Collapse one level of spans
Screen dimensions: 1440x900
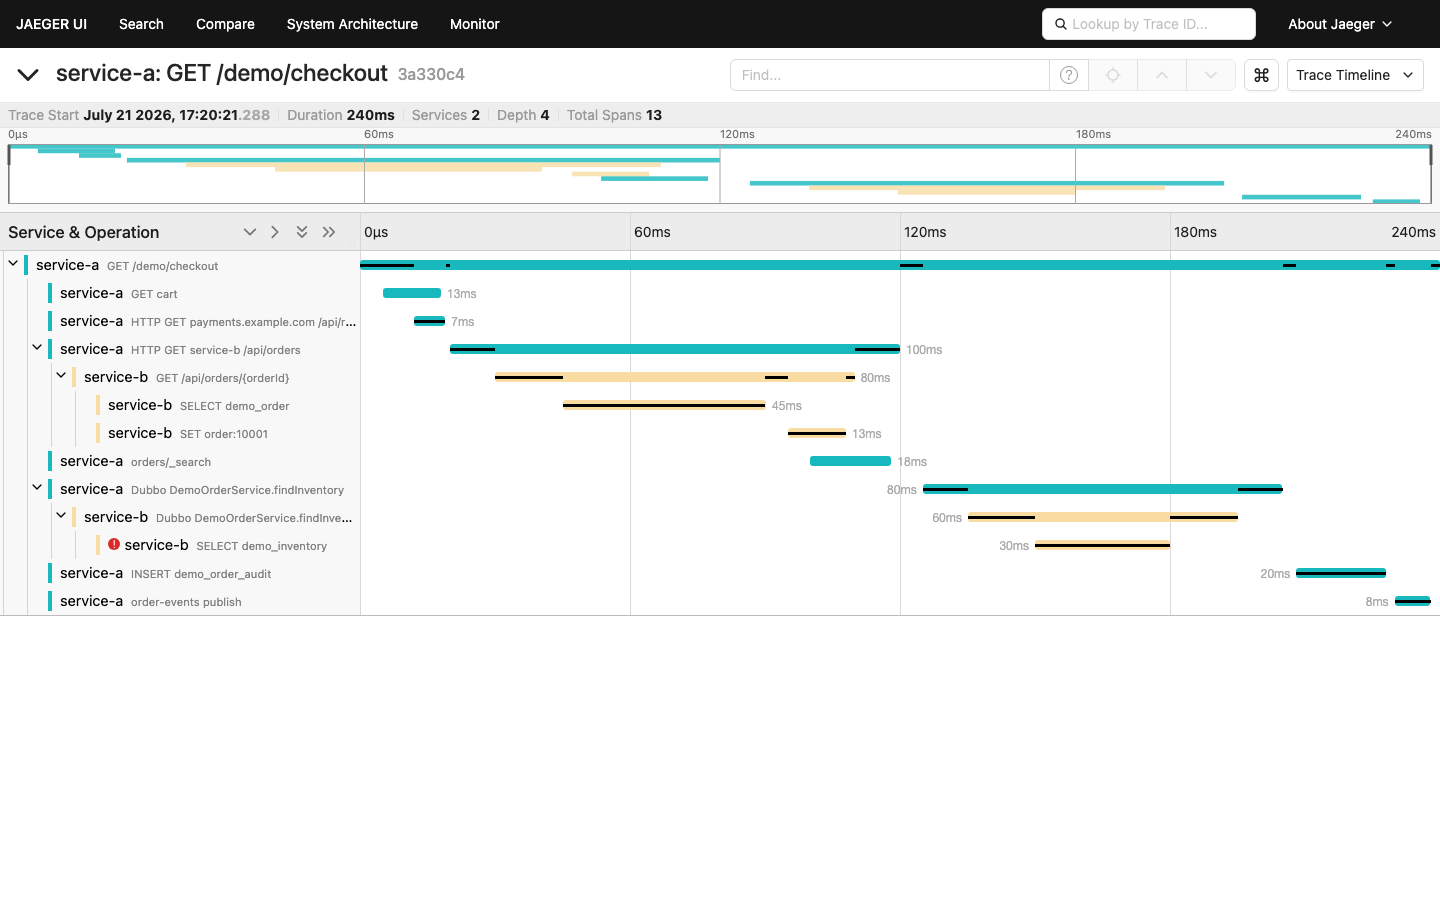tap(275, 232)
